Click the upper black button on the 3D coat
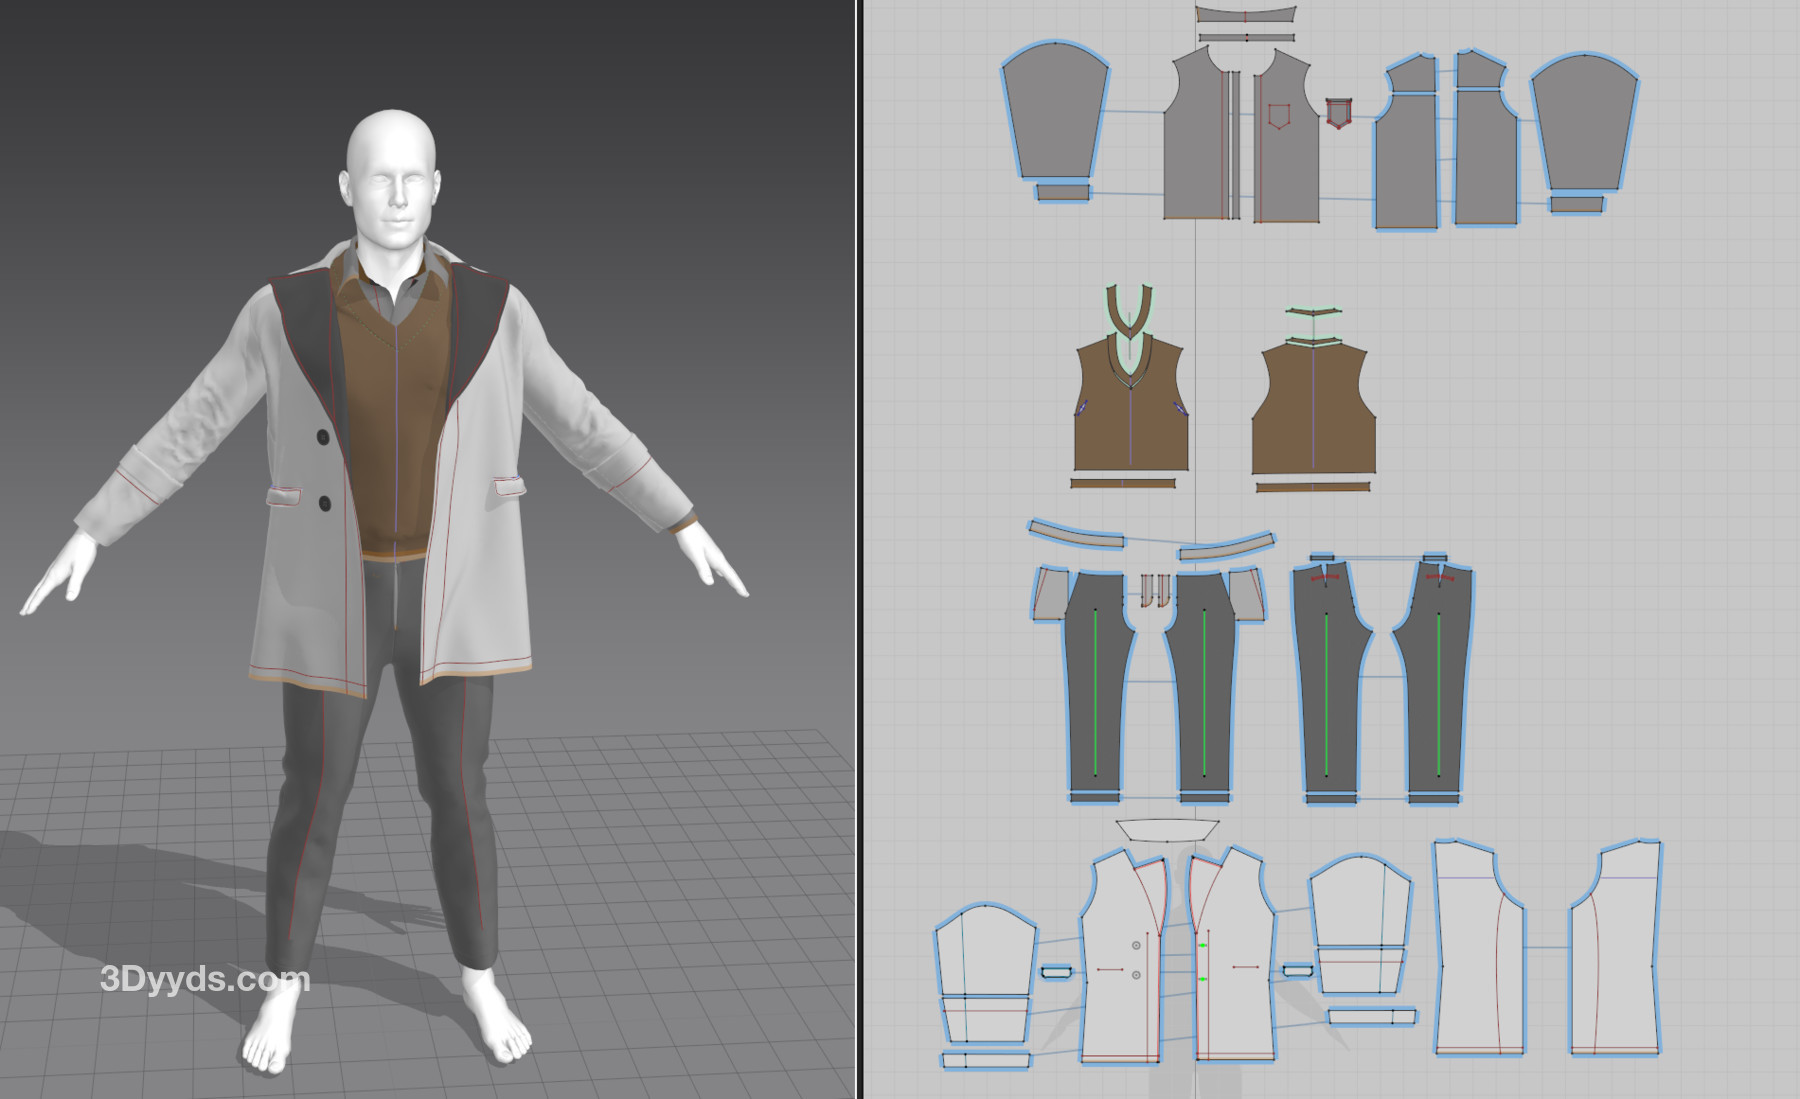 323,436
